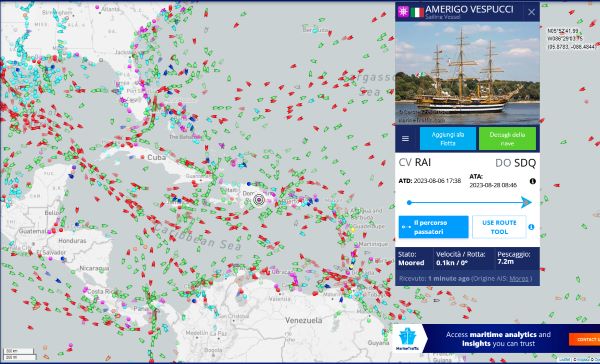Click the blue info icon beside Use Route Tool
Viewport: 600px width, 364px height.
[x=531, y=227]
